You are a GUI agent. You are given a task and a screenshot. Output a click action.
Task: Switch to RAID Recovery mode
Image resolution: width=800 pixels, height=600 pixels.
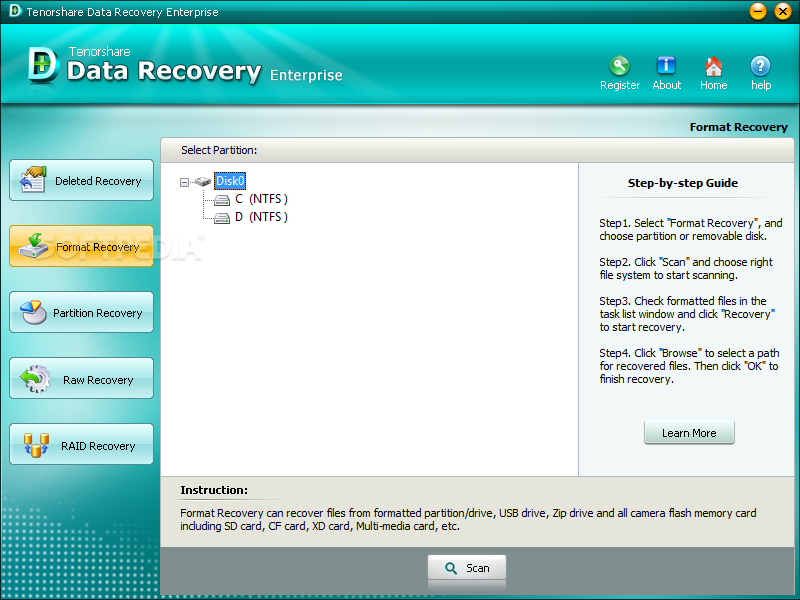coord(81,444)
